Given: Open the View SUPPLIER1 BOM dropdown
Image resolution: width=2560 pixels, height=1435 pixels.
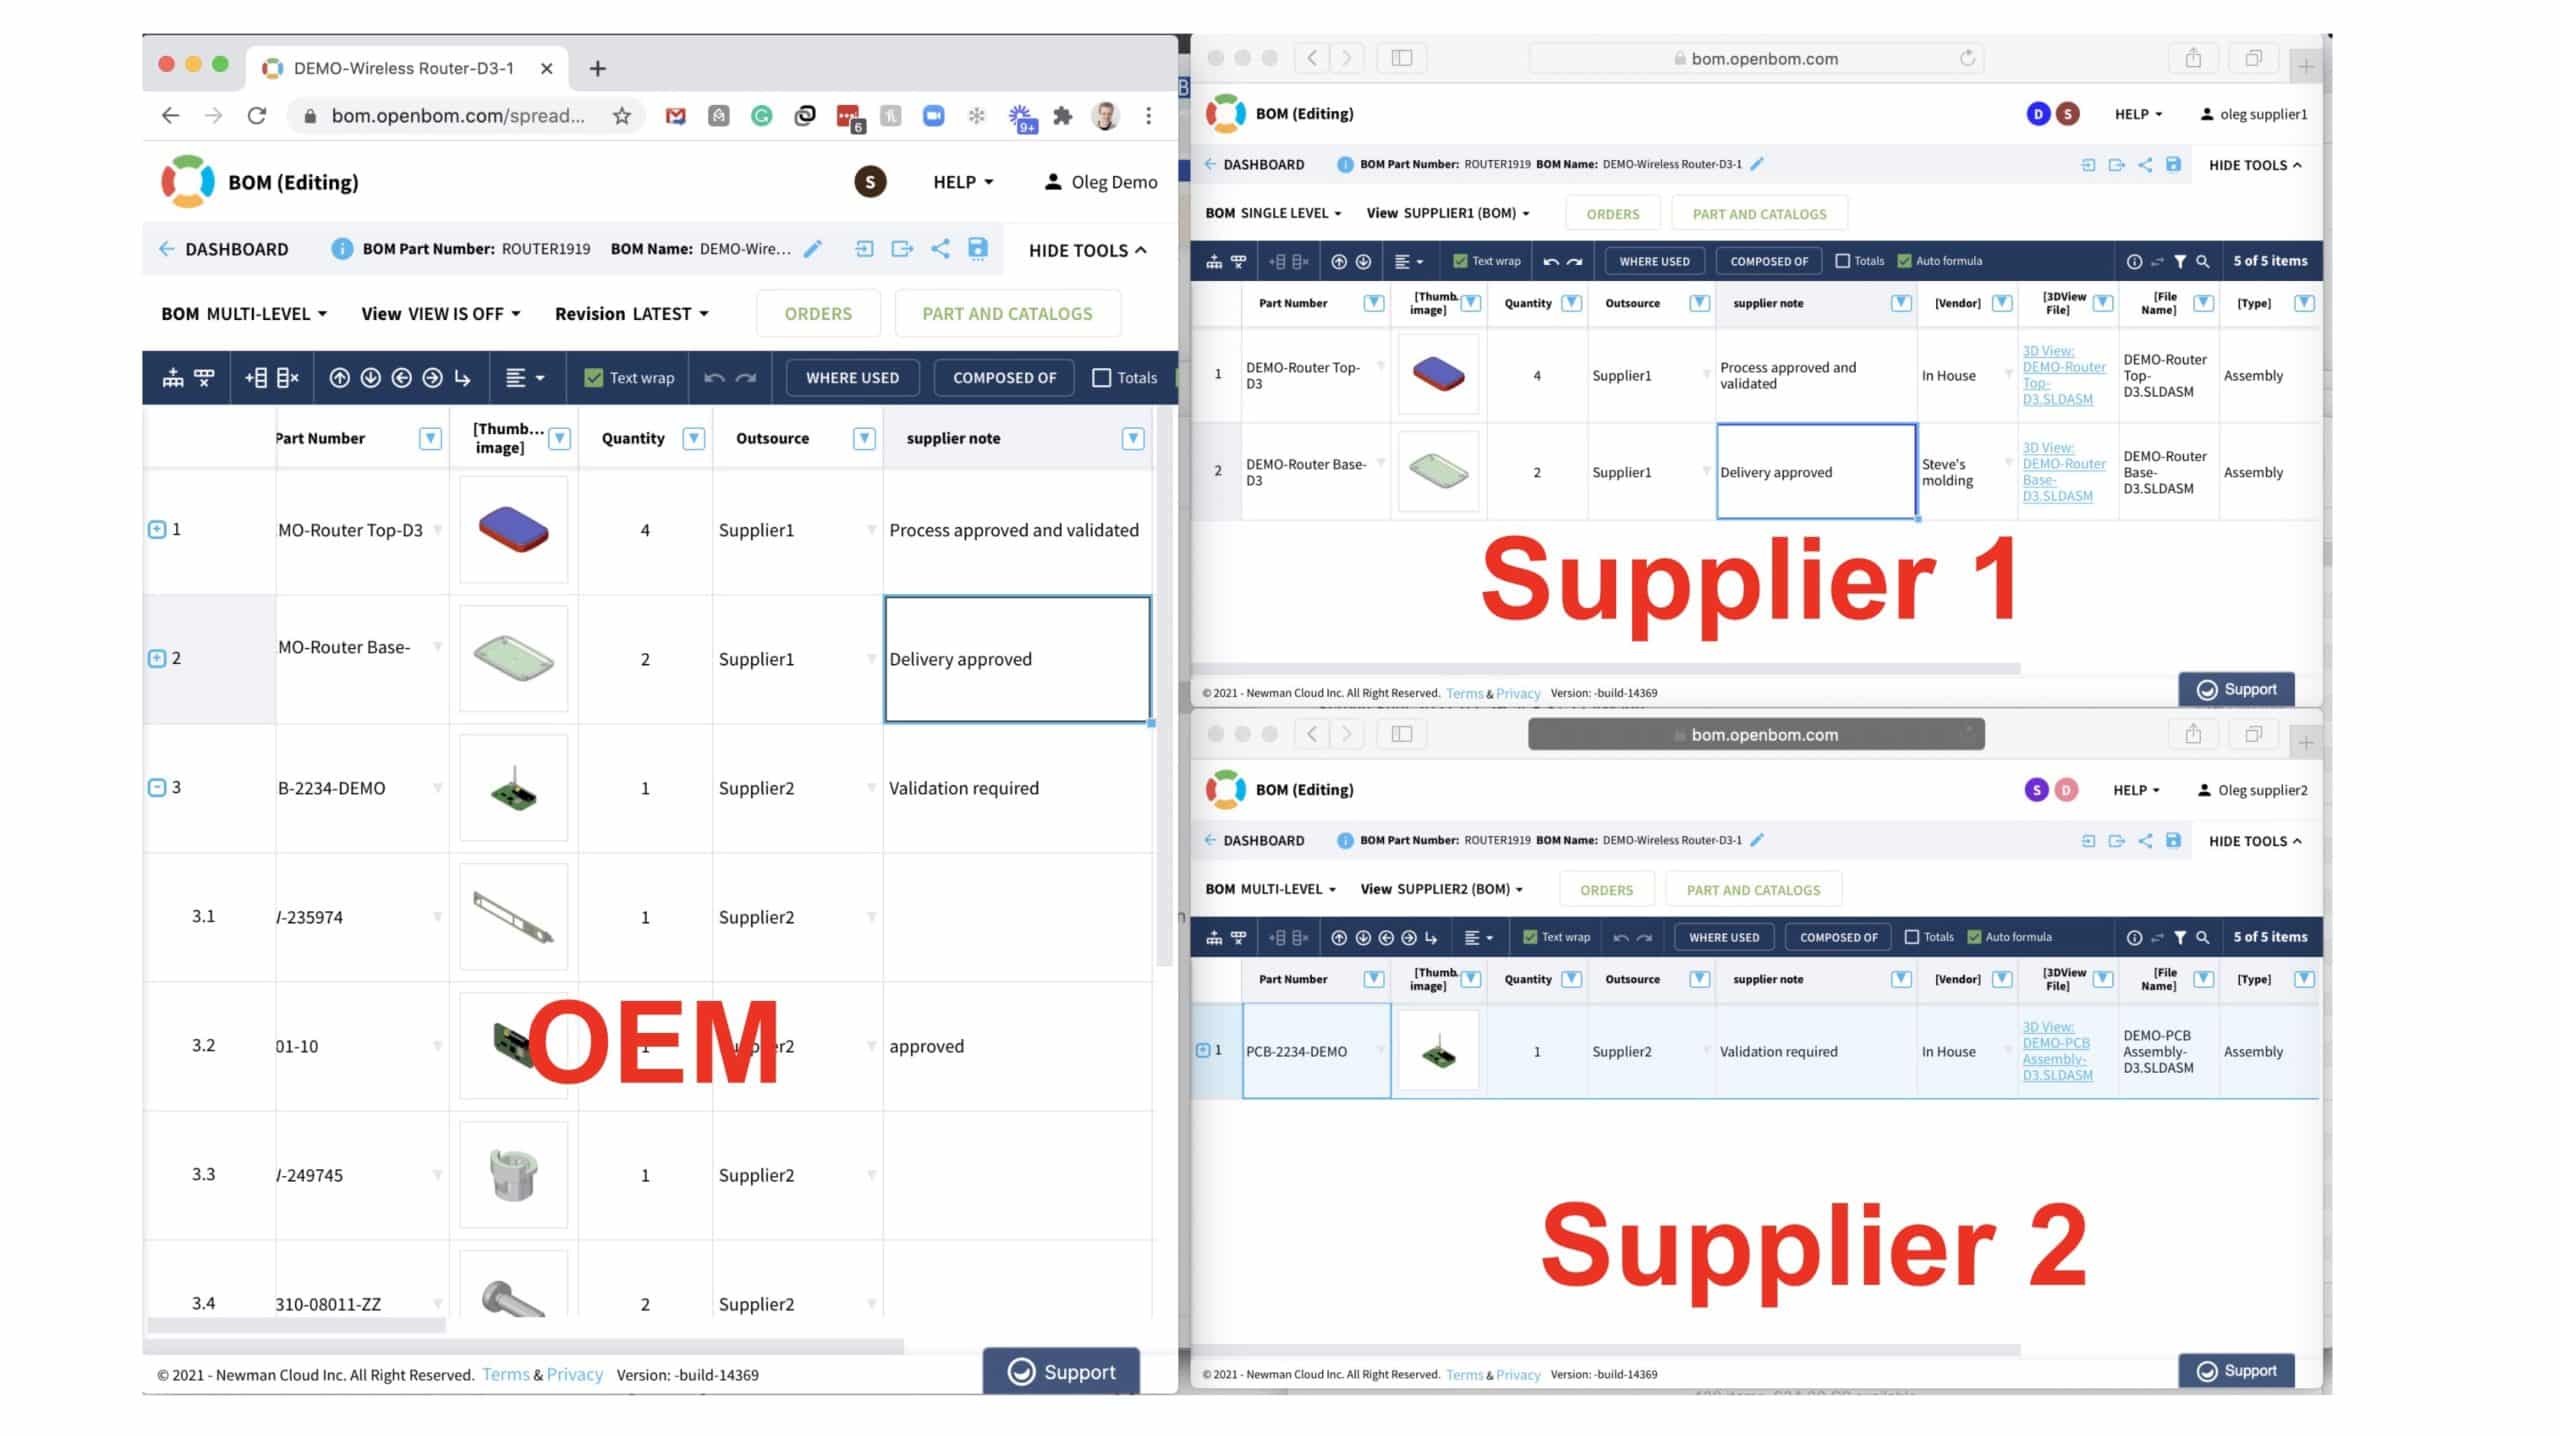Looking at the screenshot, I should click(x=1447, y=213).
